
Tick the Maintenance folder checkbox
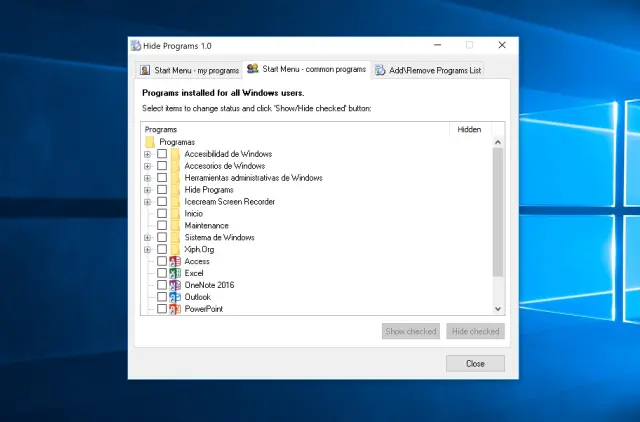(x=162, y=226)
